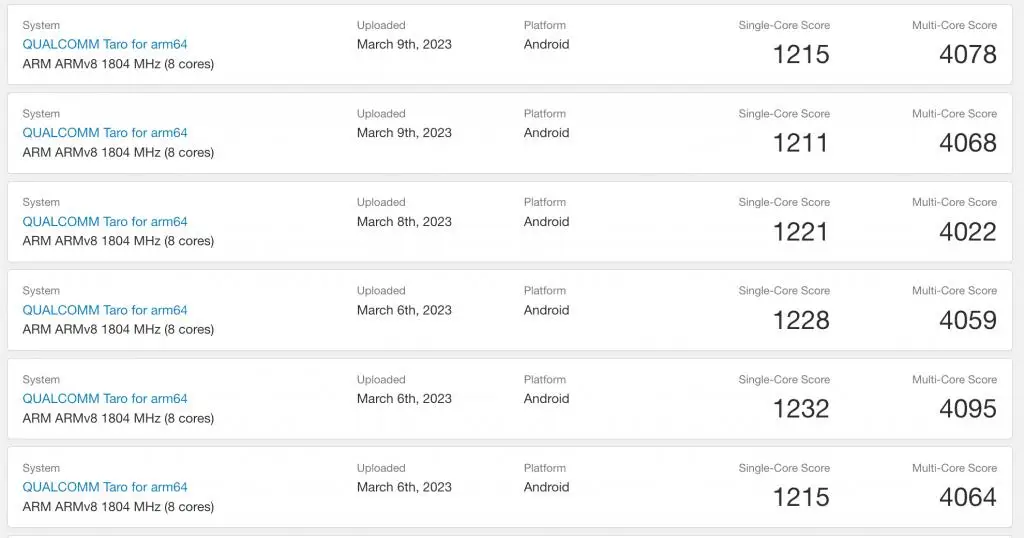1024x538 pixels.
Task: Click the 4064 multi-core score value
Action: click(968, 498)
